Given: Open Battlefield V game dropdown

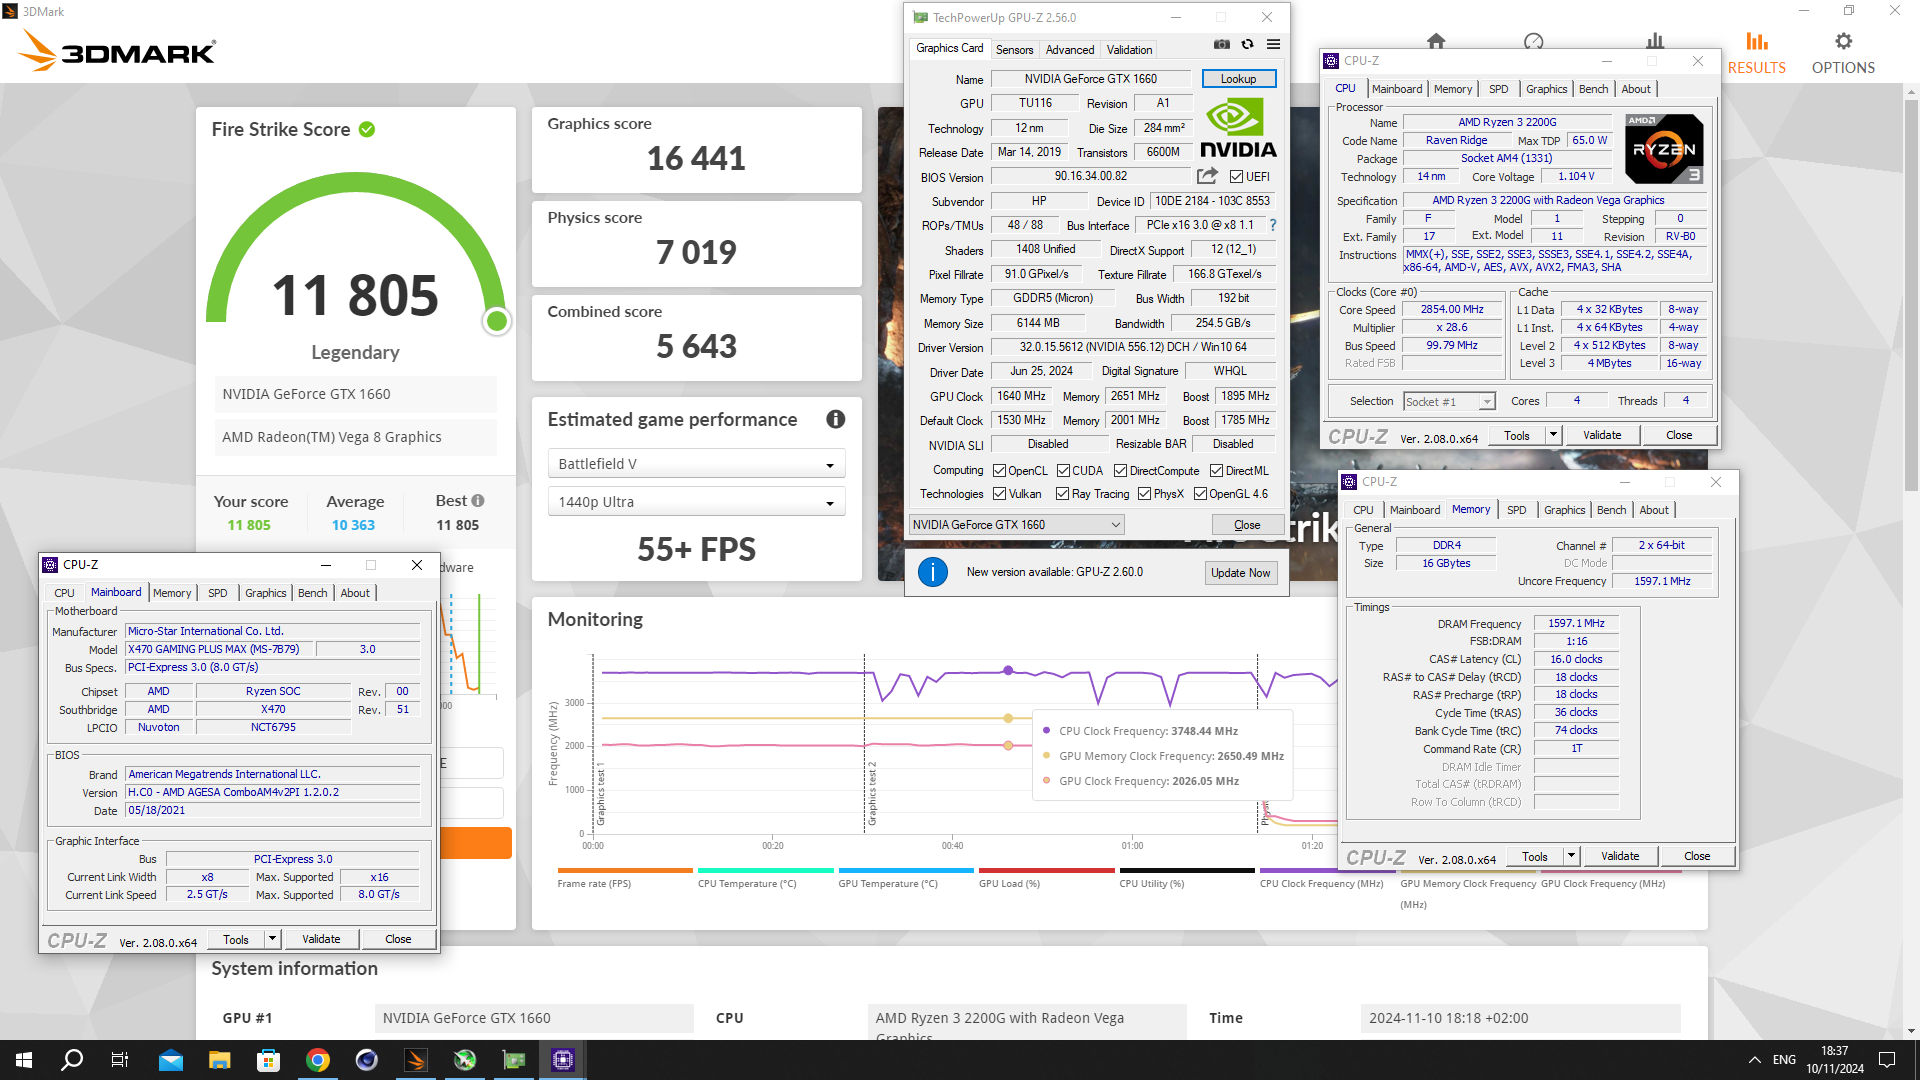Looking at the screenshot, I should (696, 464).
